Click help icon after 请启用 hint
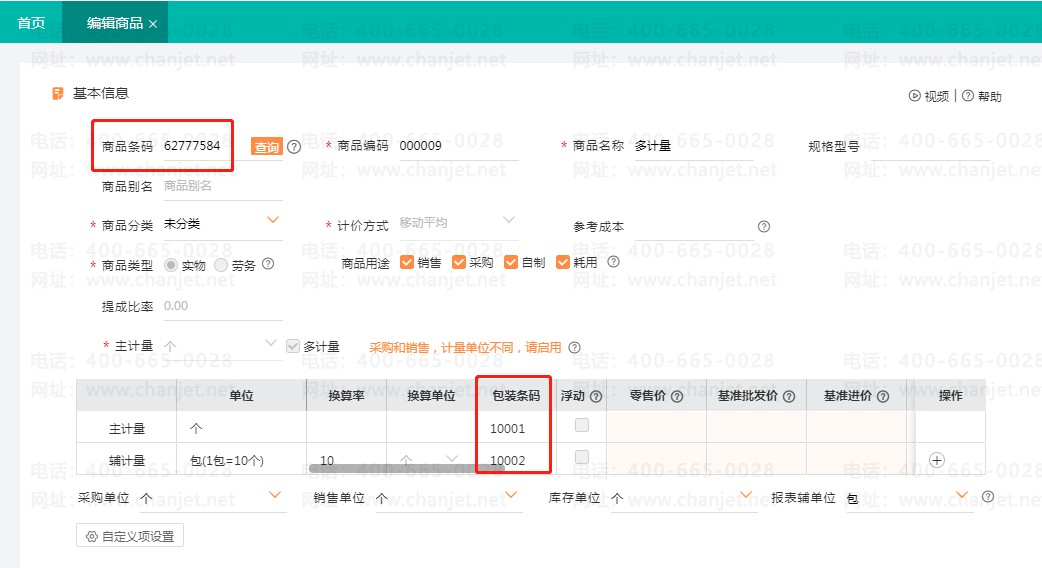Screen dimensions: 1042x568 [575, 347]
